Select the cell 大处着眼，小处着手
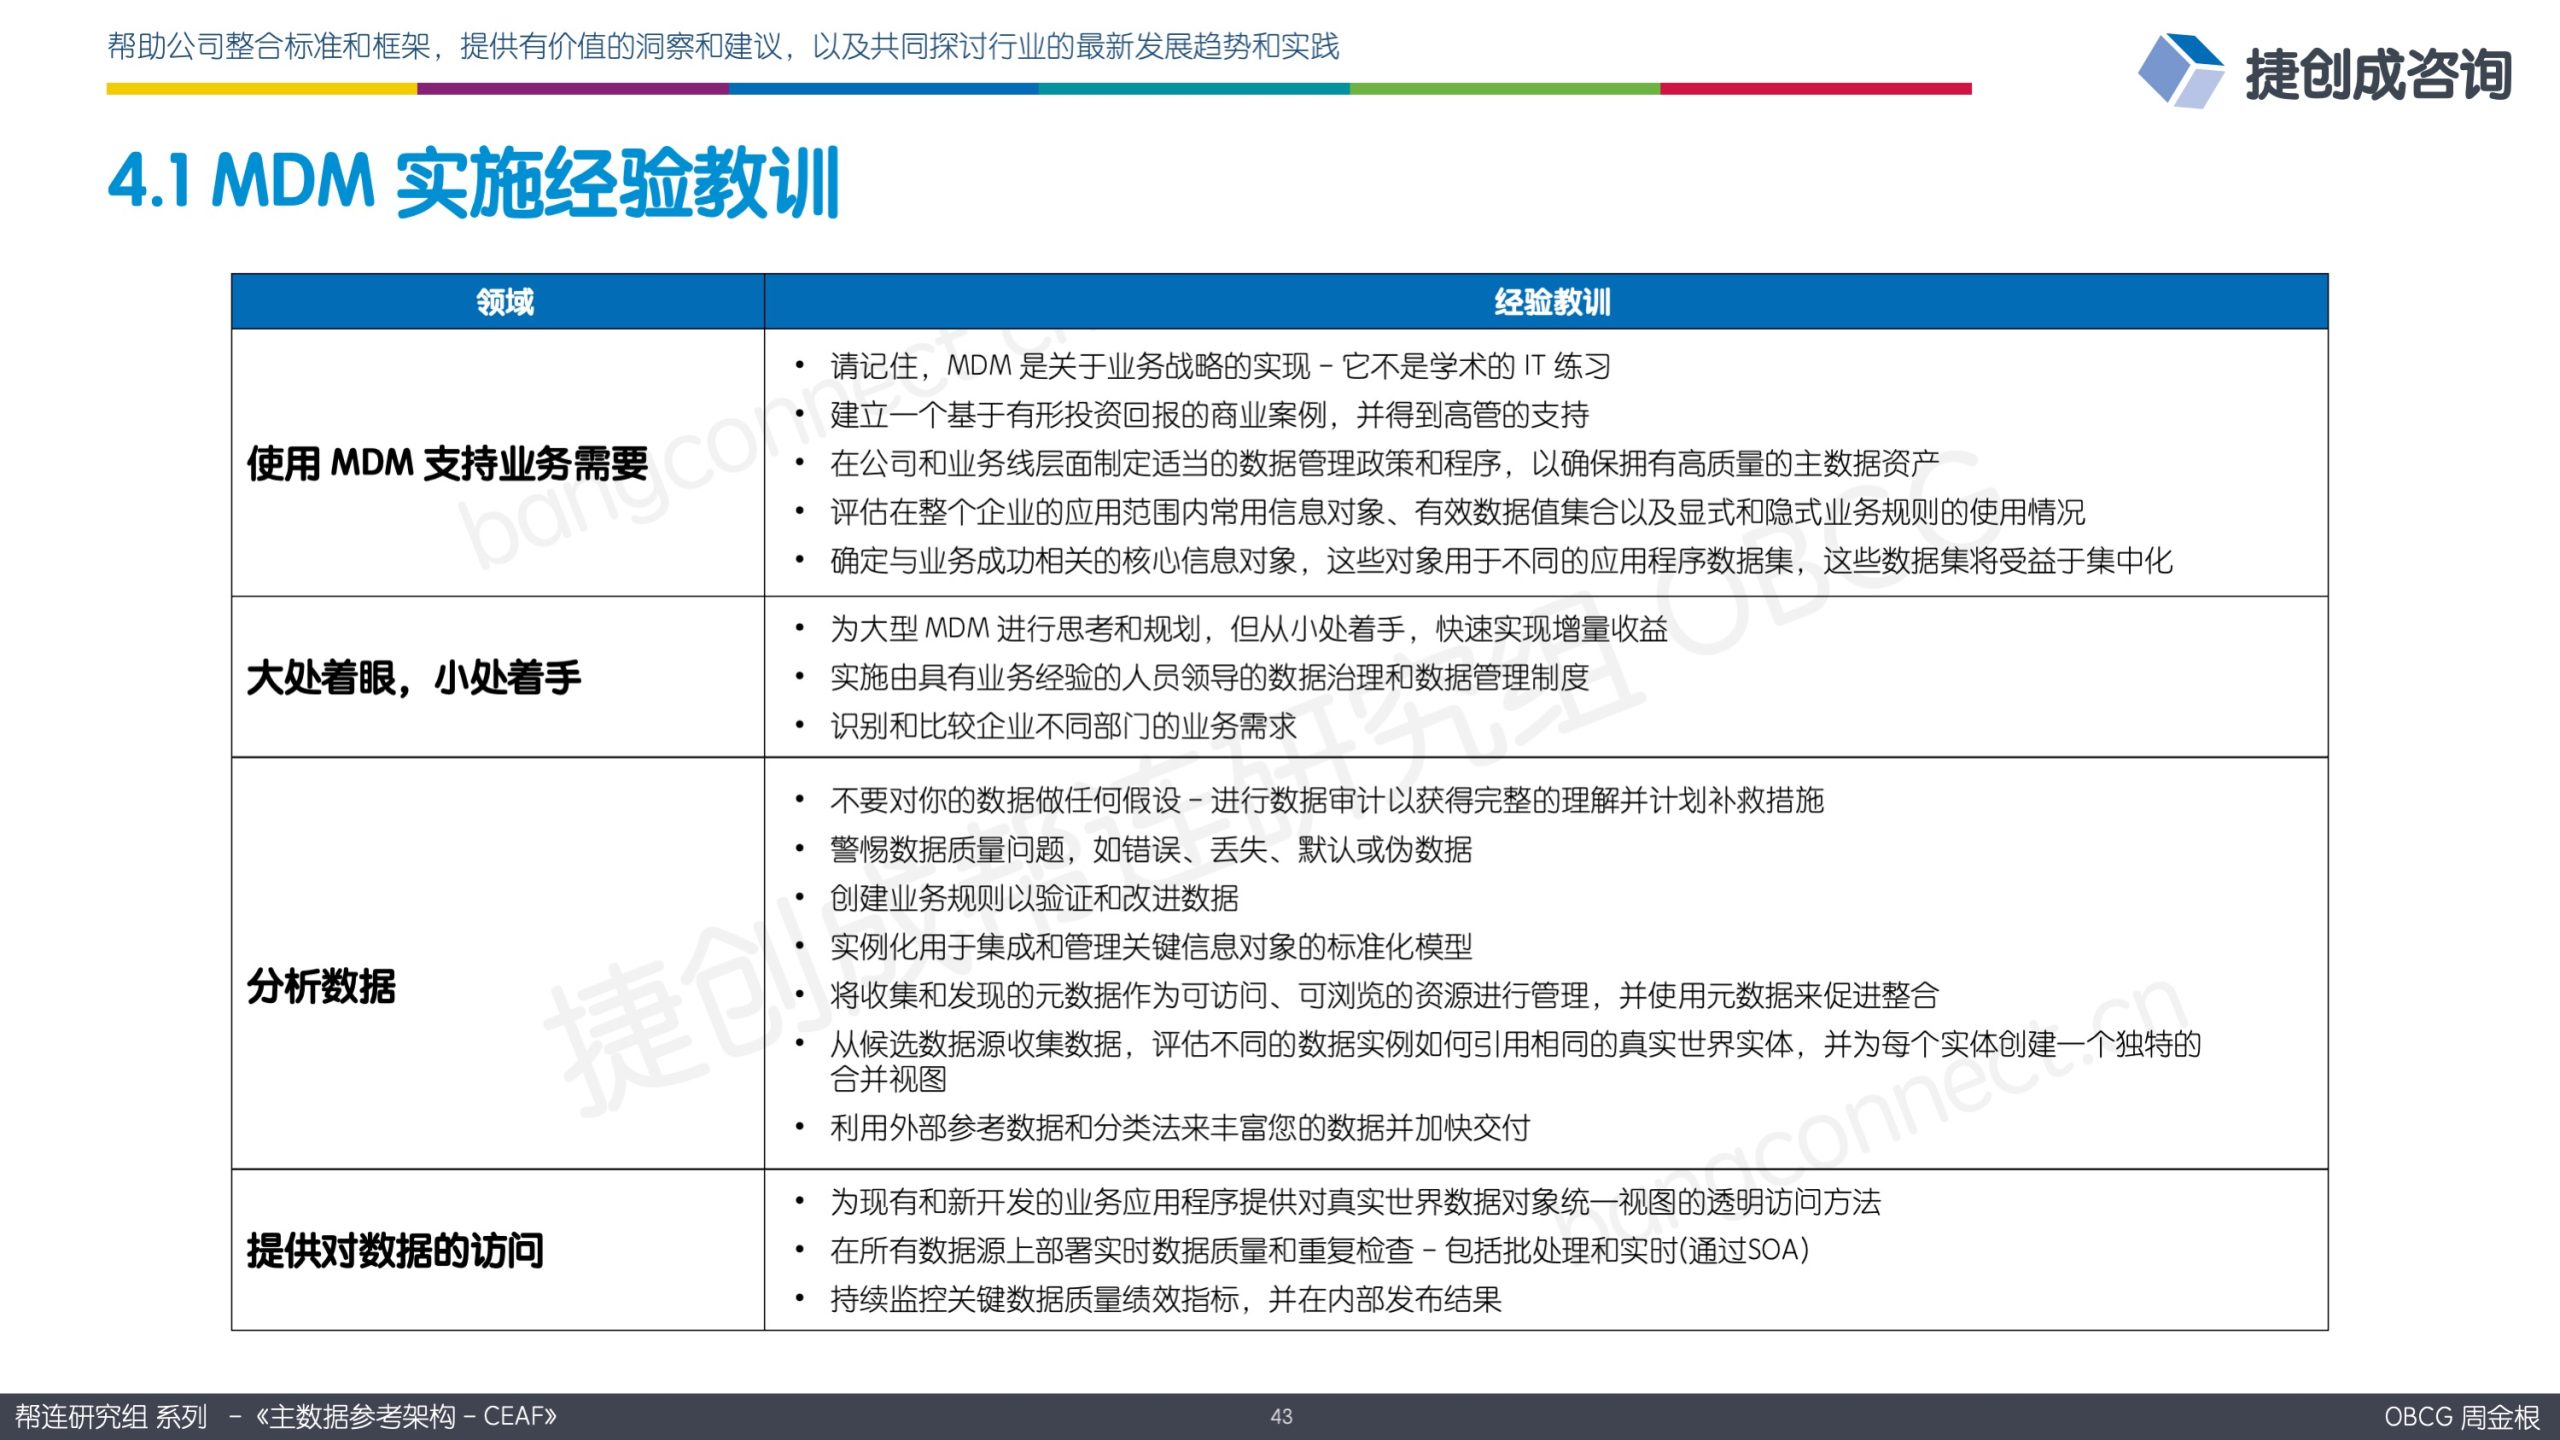Viewport: 2560px width, 1440px height. tap(498, 677)
